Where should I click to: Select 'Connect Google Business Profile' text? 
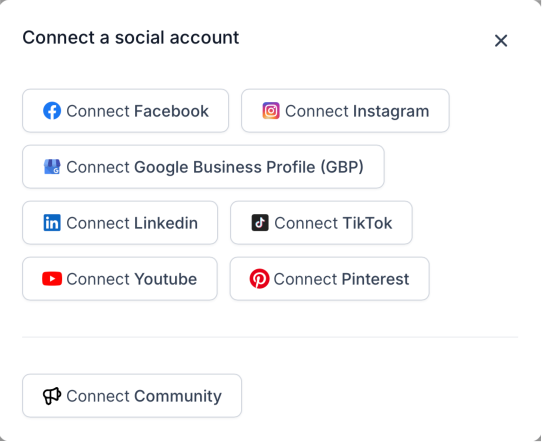click(x=190, y=168)
